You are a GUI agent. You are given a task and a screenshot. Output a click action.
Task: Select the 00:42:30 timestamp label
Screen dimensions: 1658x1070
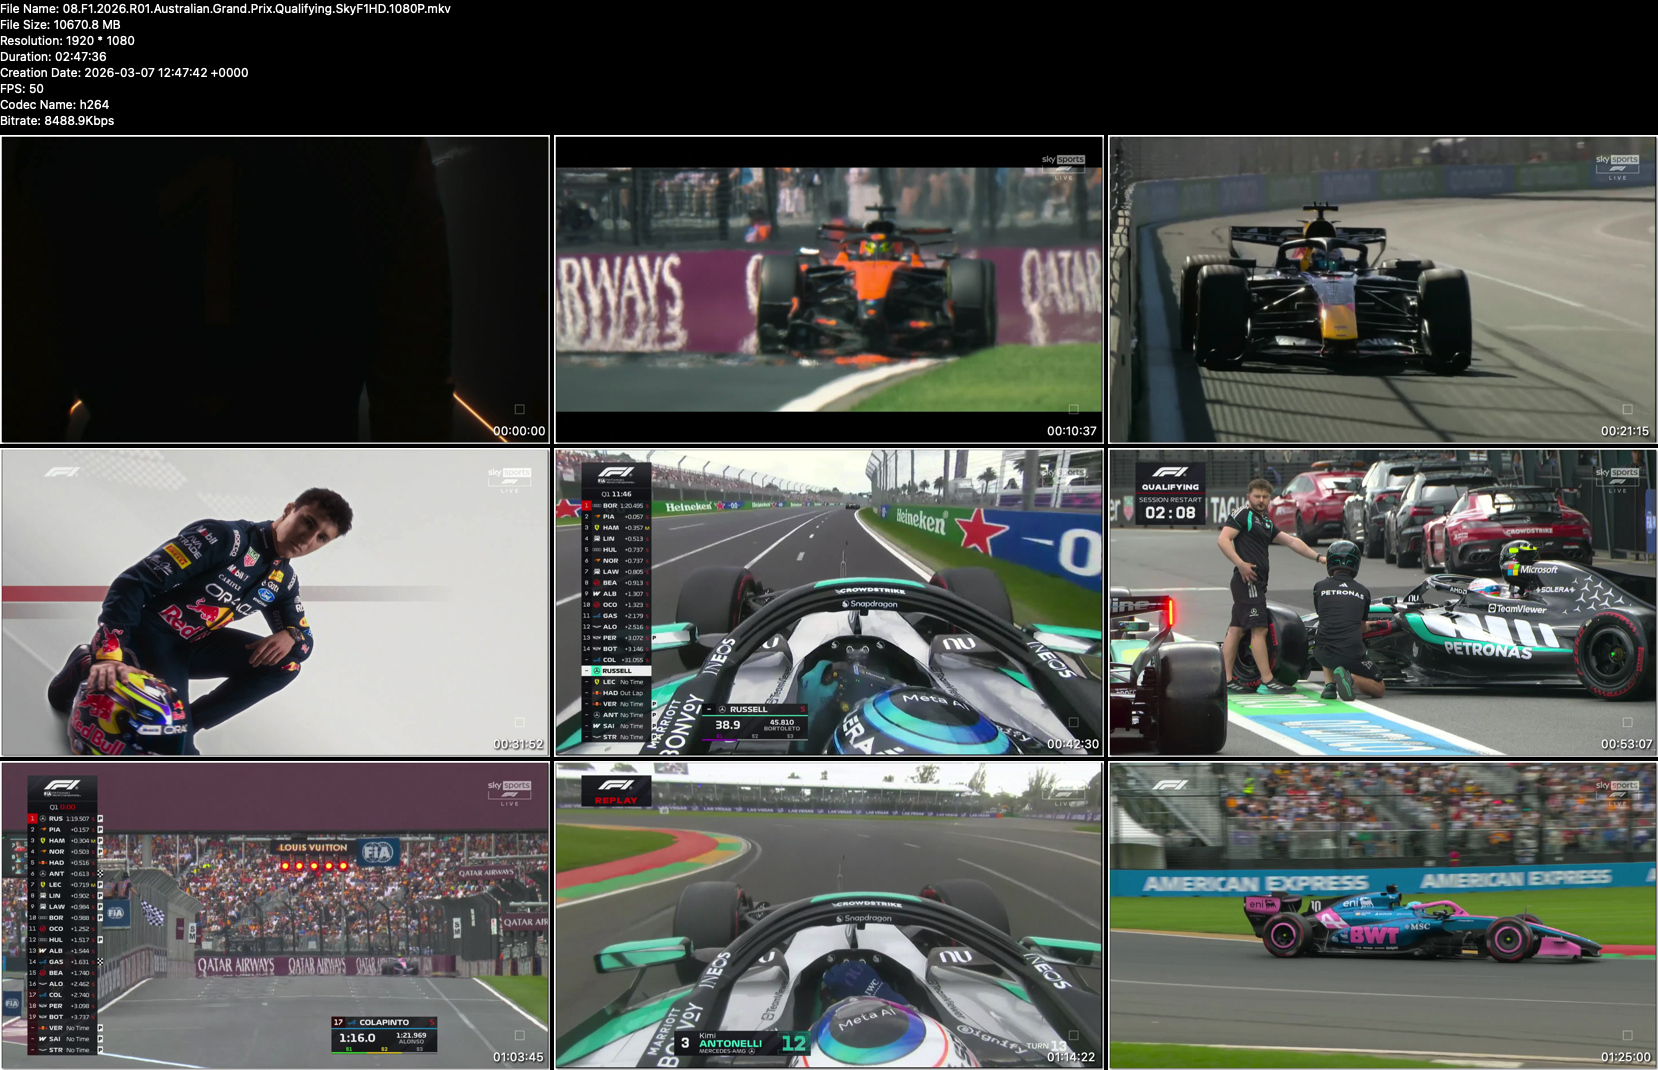pos(1072,744)
